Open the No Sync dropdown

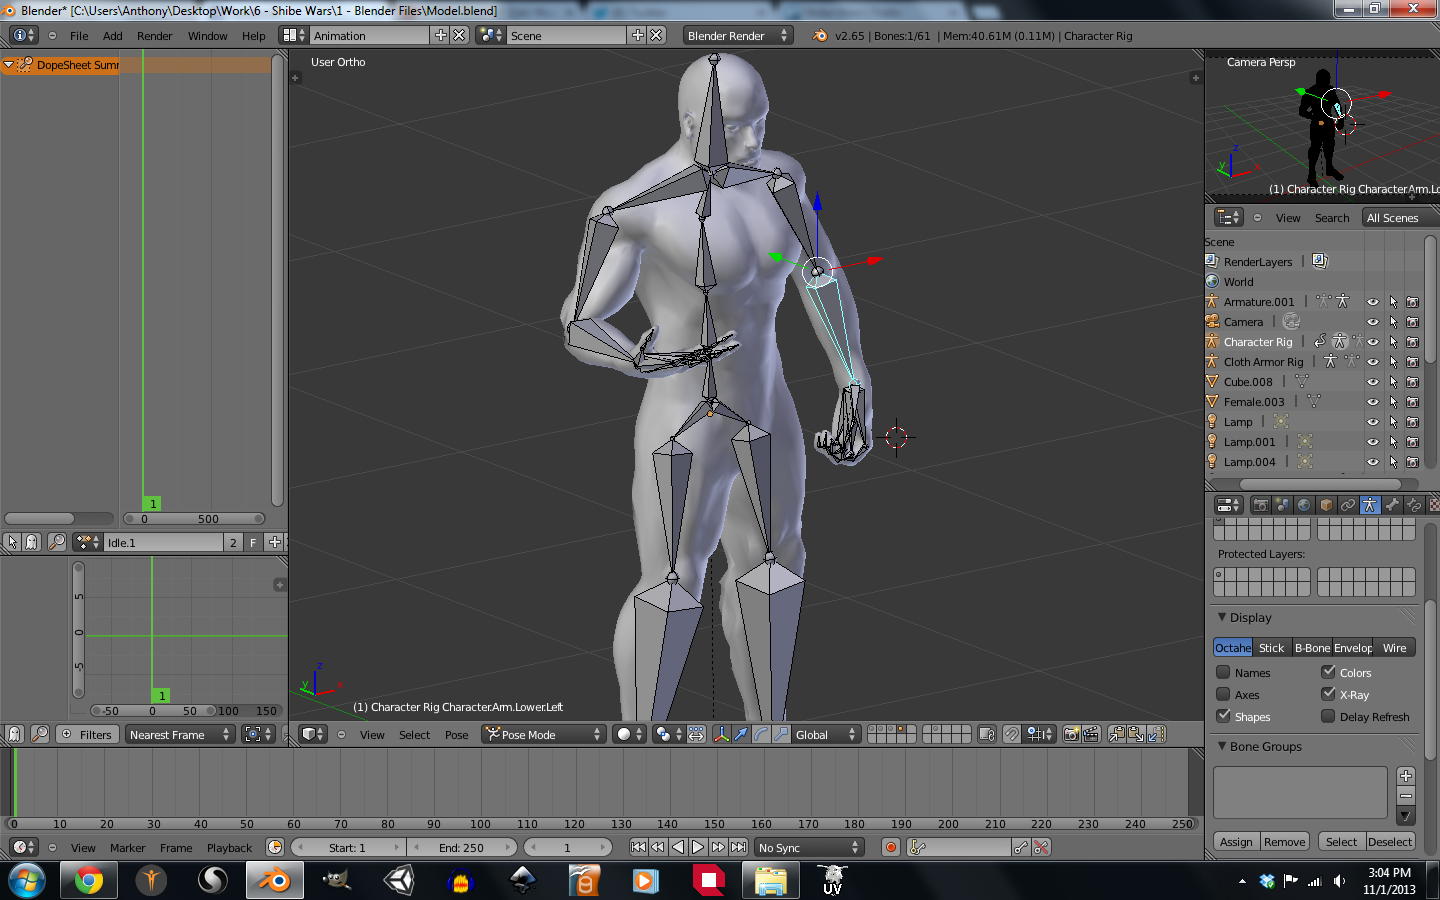point(809,847)
